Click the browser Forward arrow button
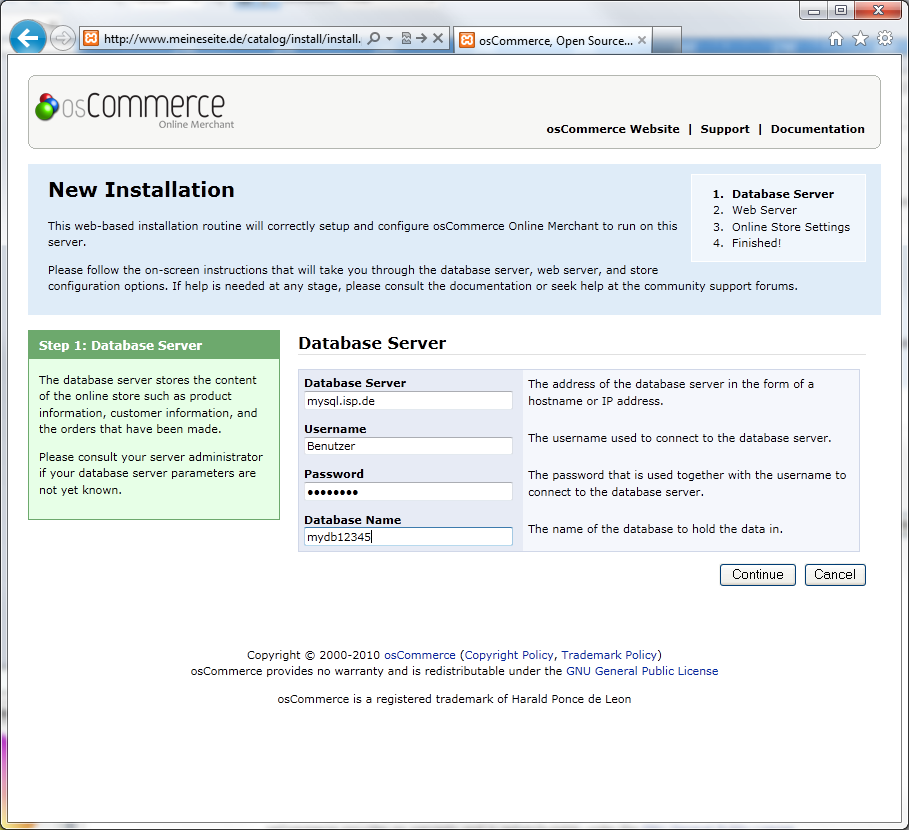909x830 pixels. coord(62,39)
